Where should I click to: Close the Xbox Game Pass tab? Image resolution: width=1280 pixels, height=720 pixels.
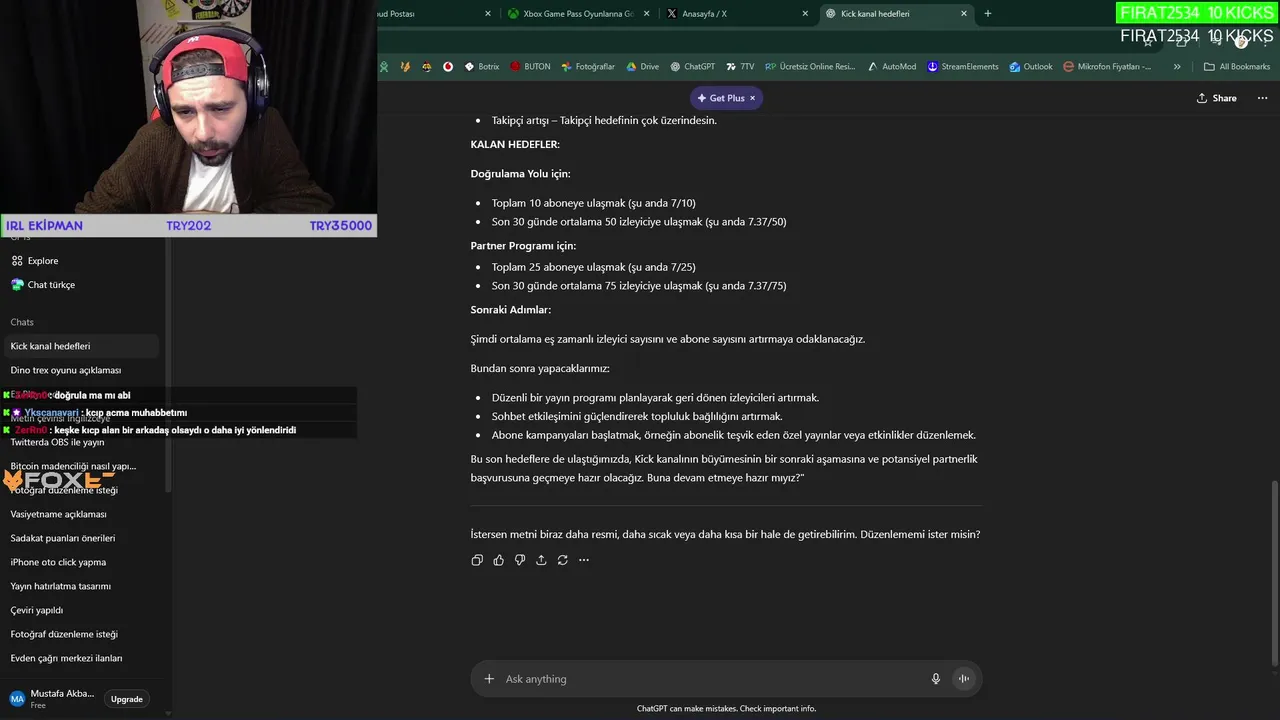(x=646, y=14)
